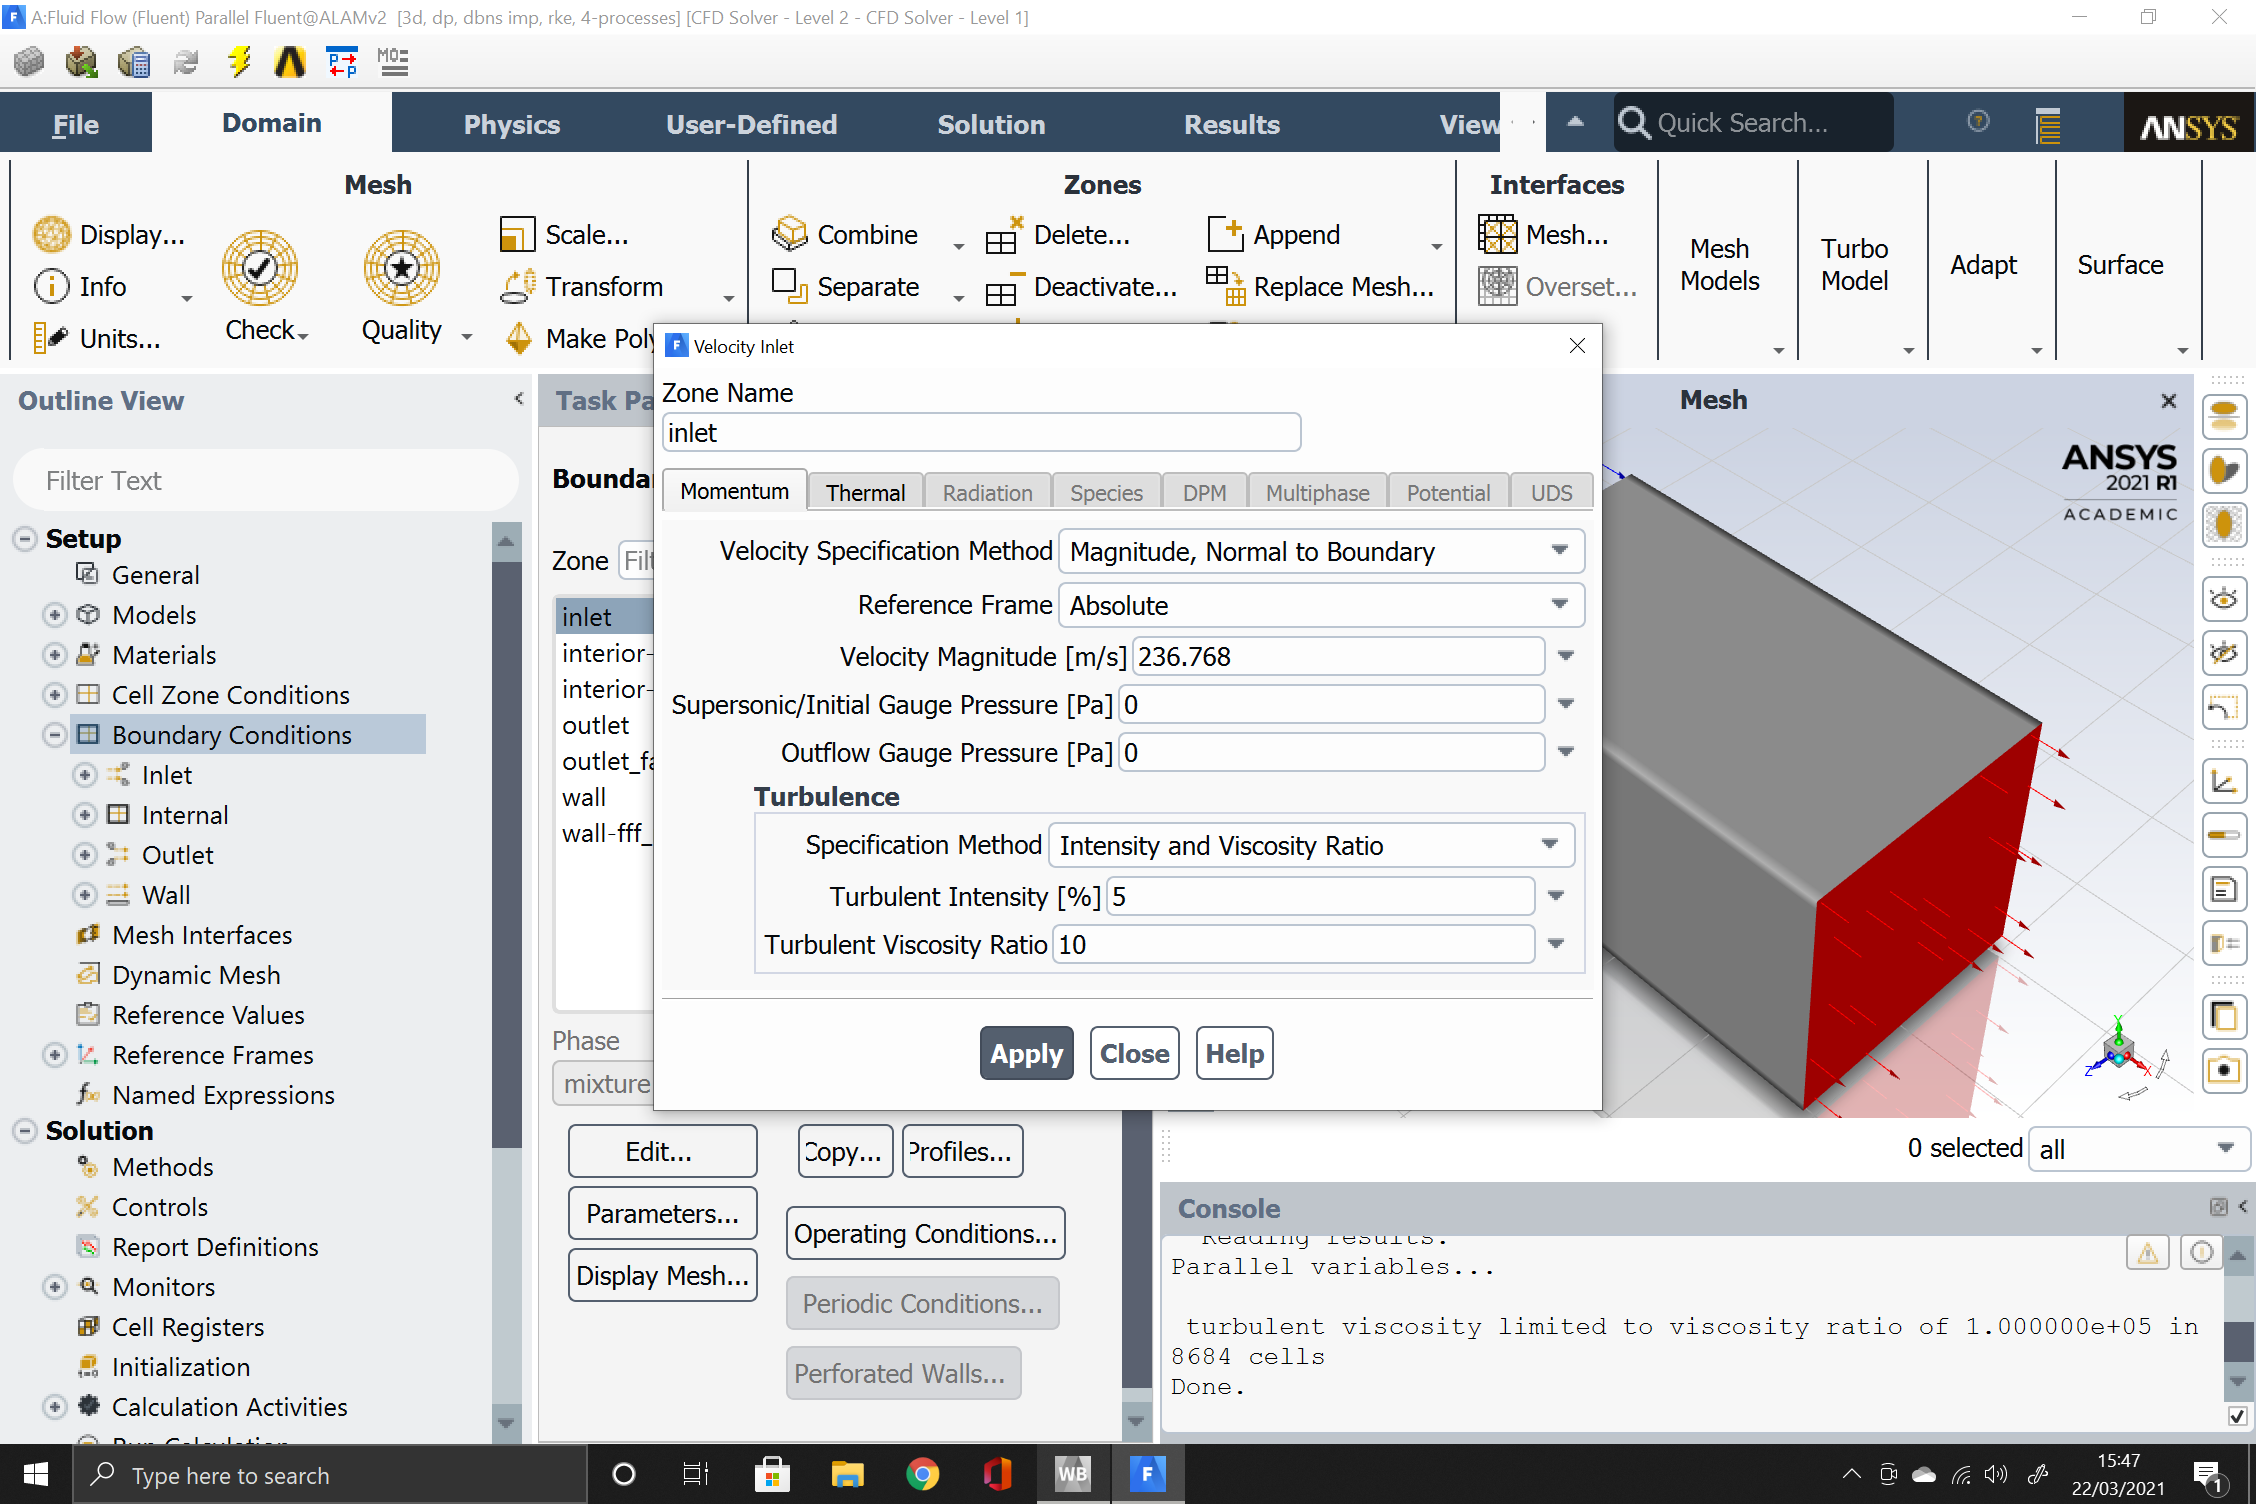Click the reflection display icon in graphics toolbar
The height and width of the screenshot is (1504, 2256).
point(2224,416)
